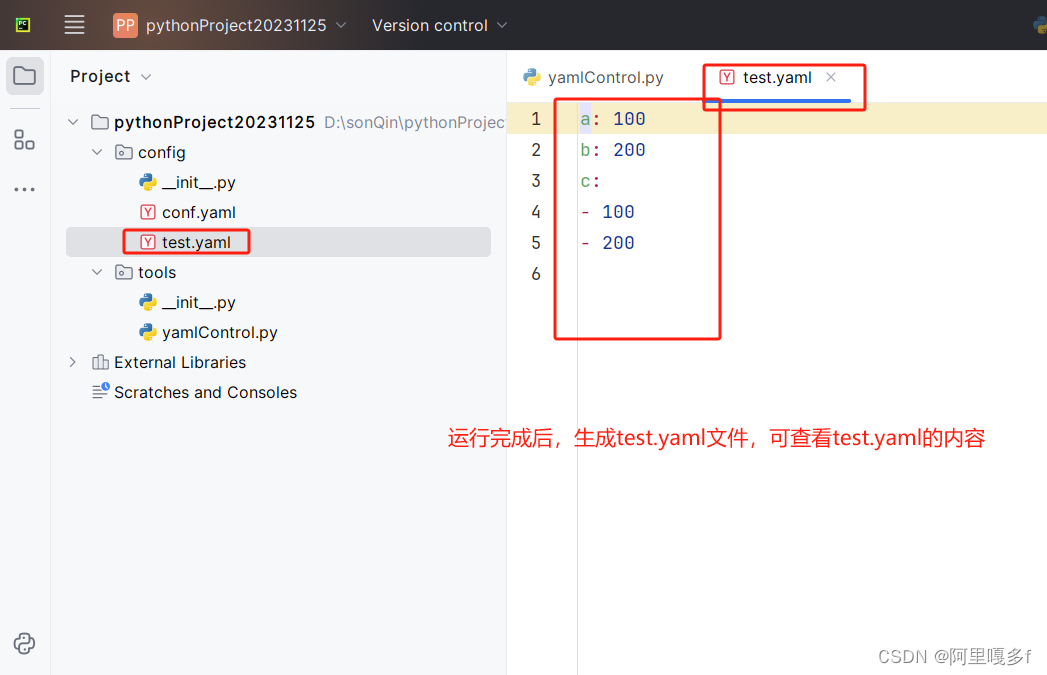Open __init__.py inside the tools folder
Screen dimensions: 1047x675
pyautogui.click(x=197, y=302)
